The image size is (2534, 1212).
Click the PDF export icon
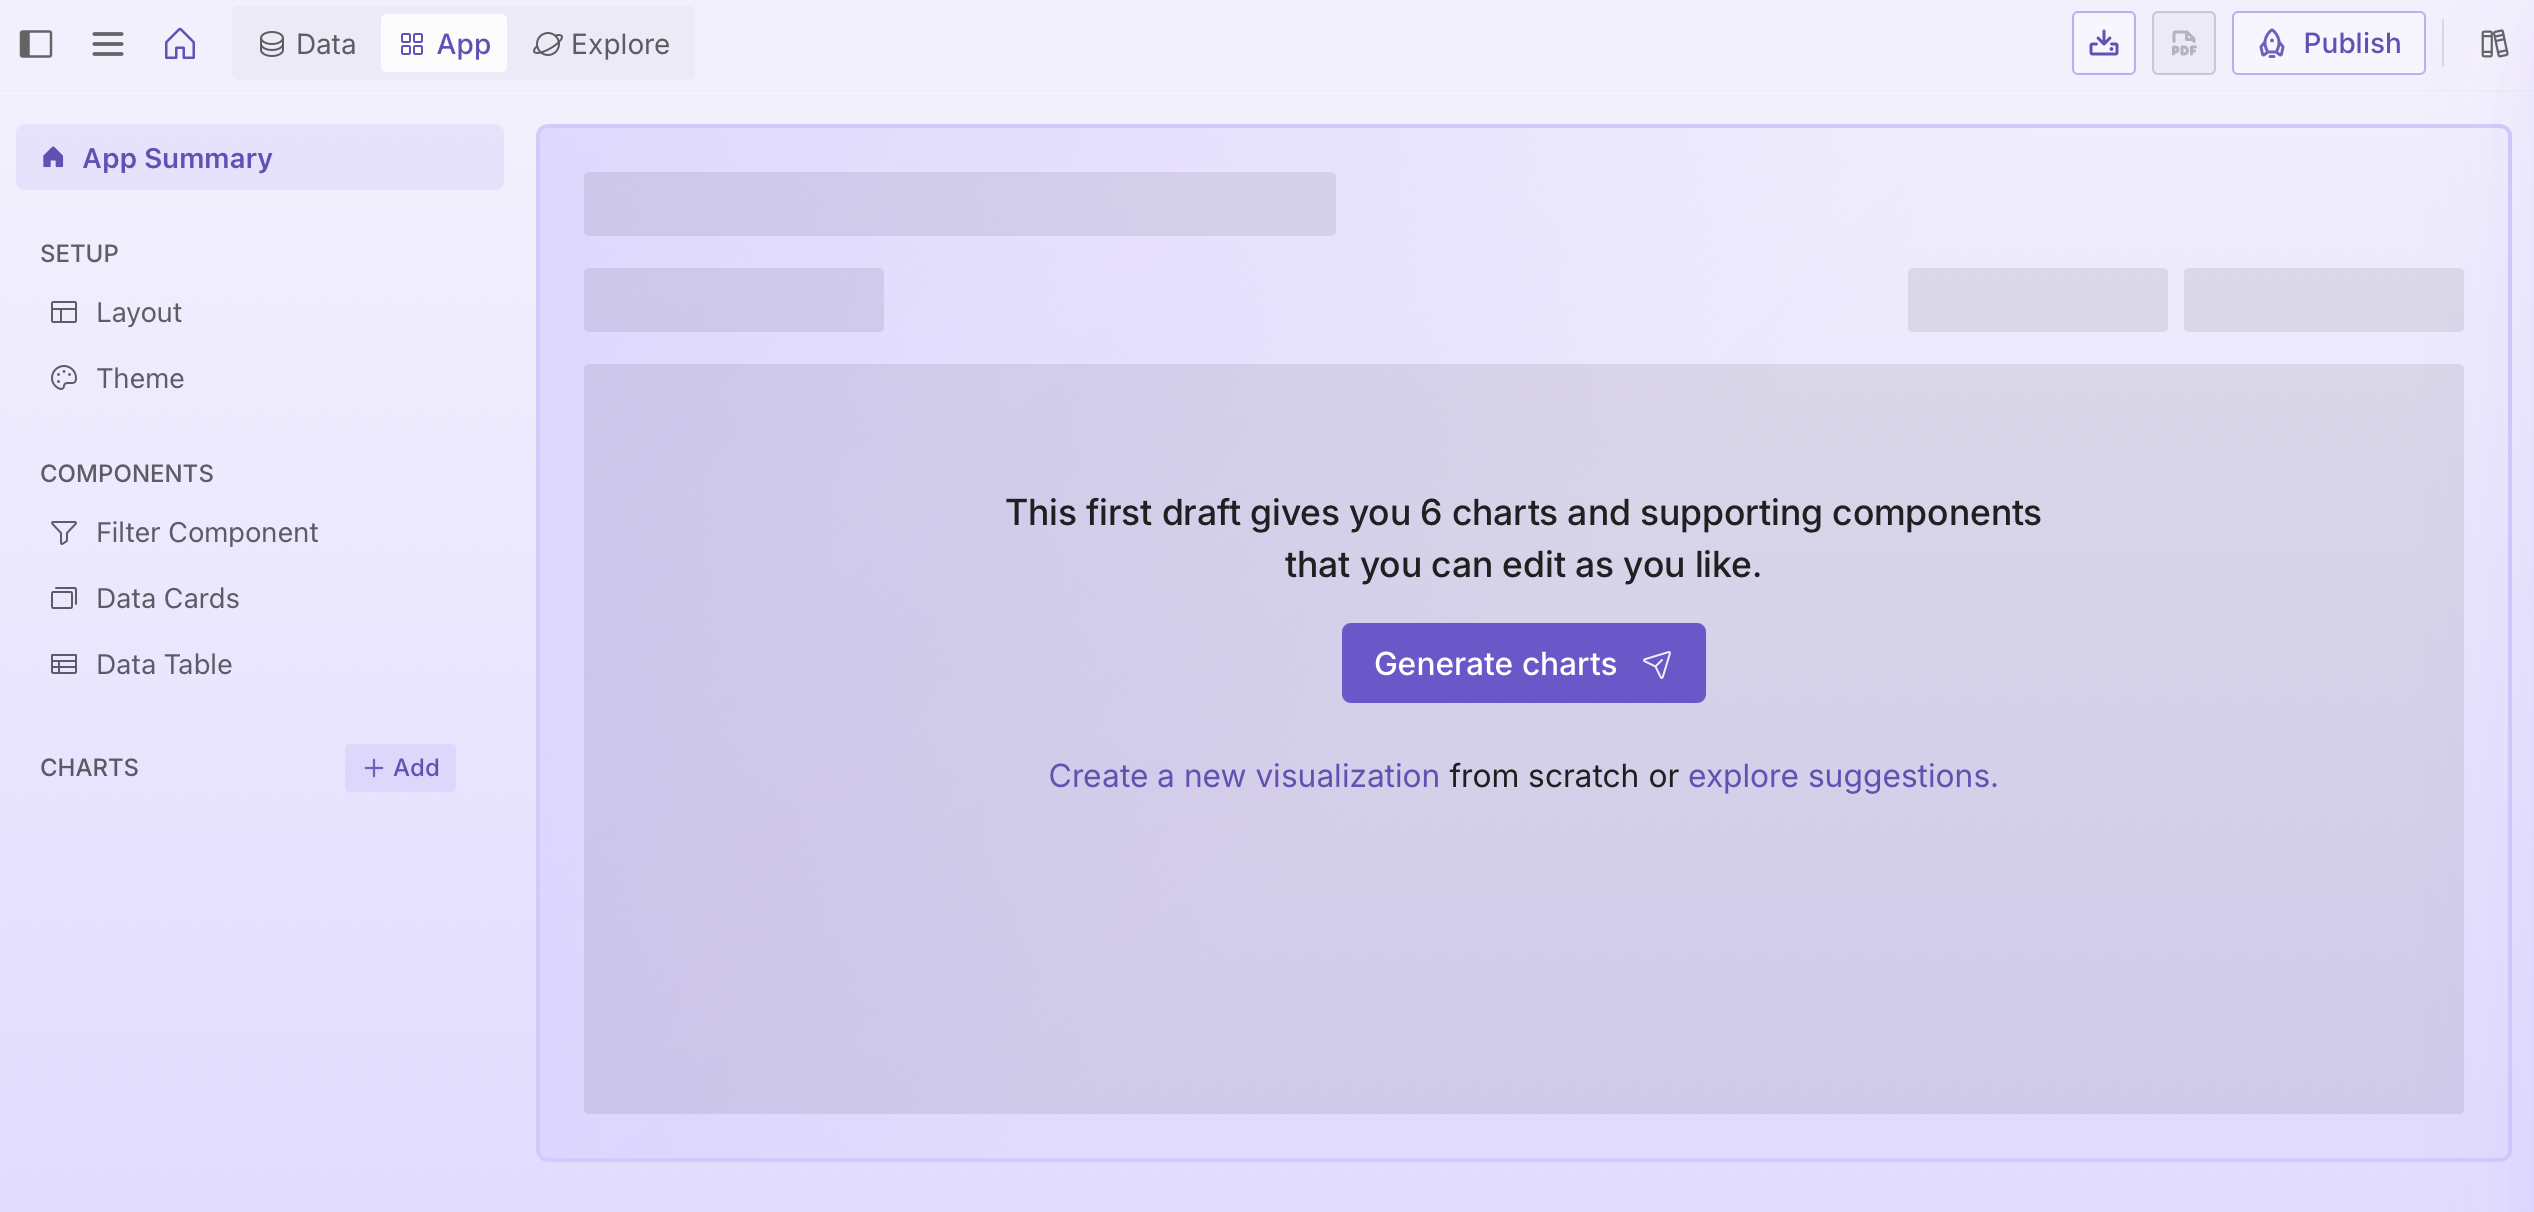[2183, 43]
